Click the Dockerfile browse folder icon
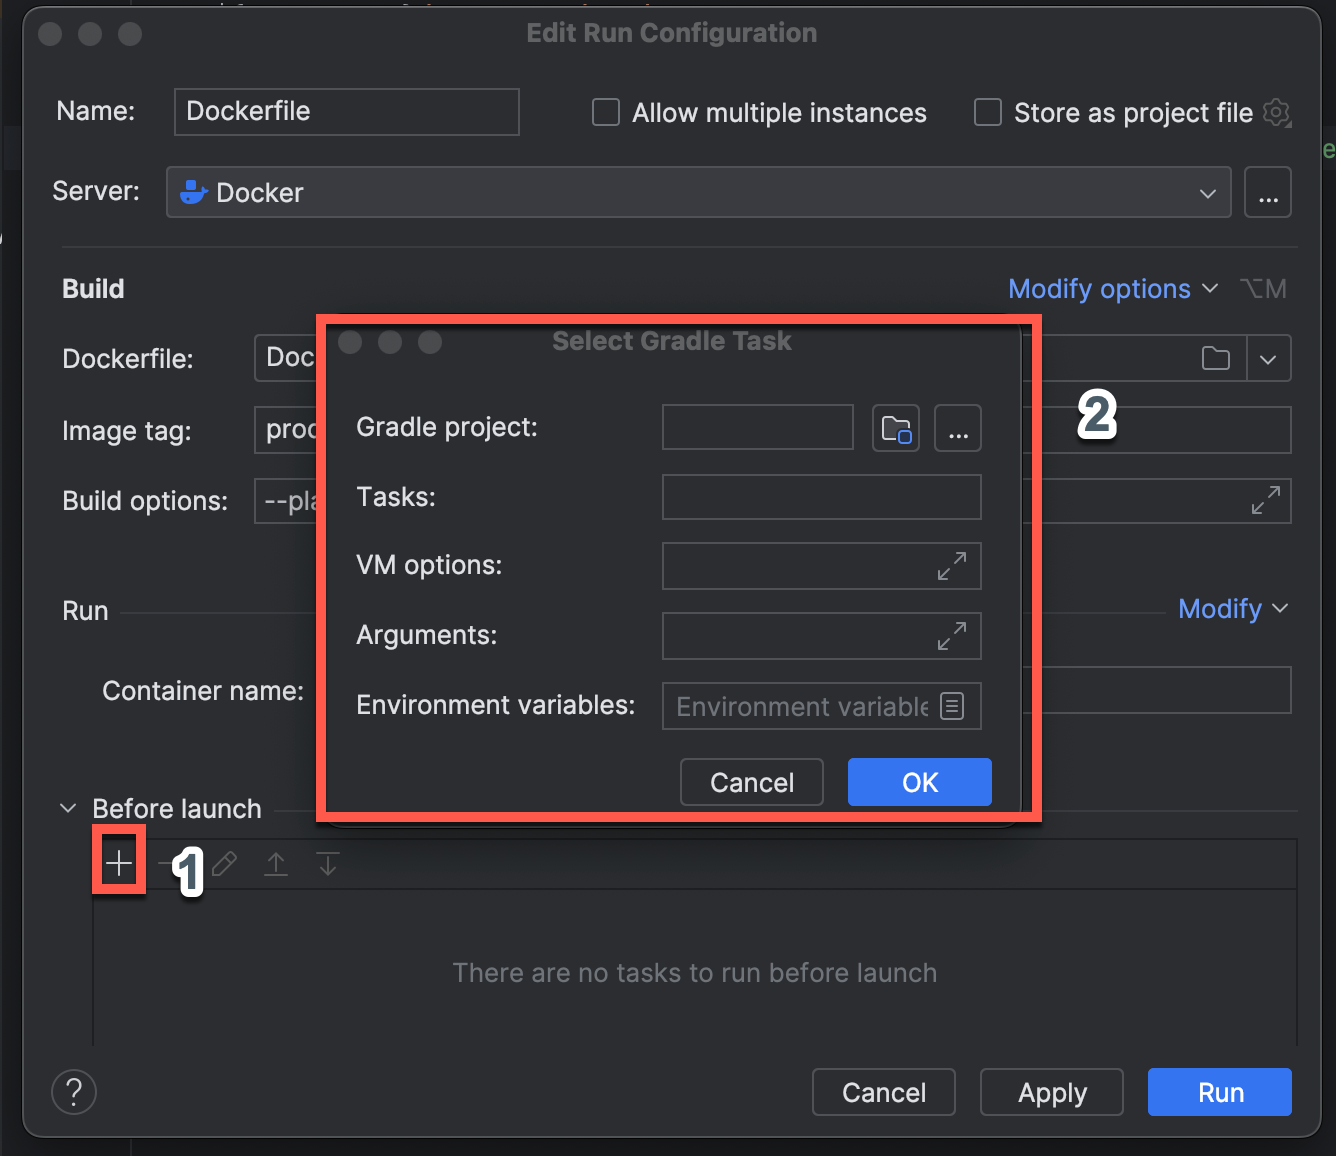 (x=1216, y=358)
